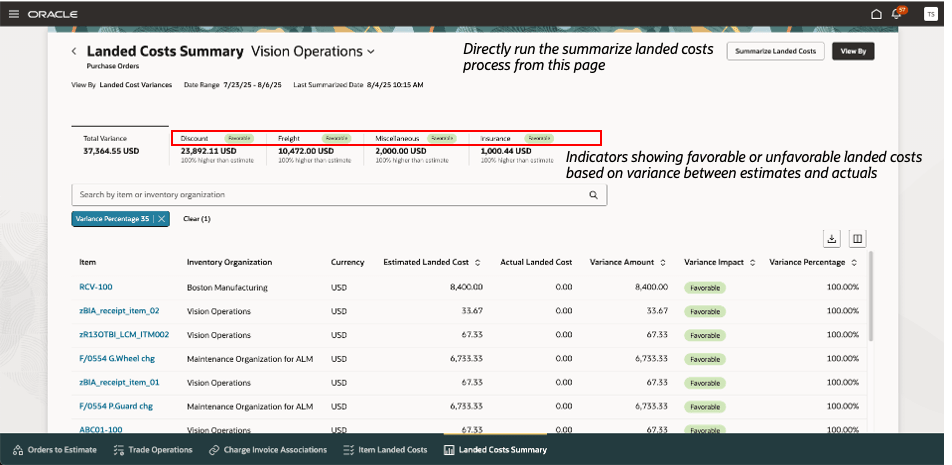Open the Item Landed Costs tab
Screen dimensions: 952x465
(x=385, y=450)
